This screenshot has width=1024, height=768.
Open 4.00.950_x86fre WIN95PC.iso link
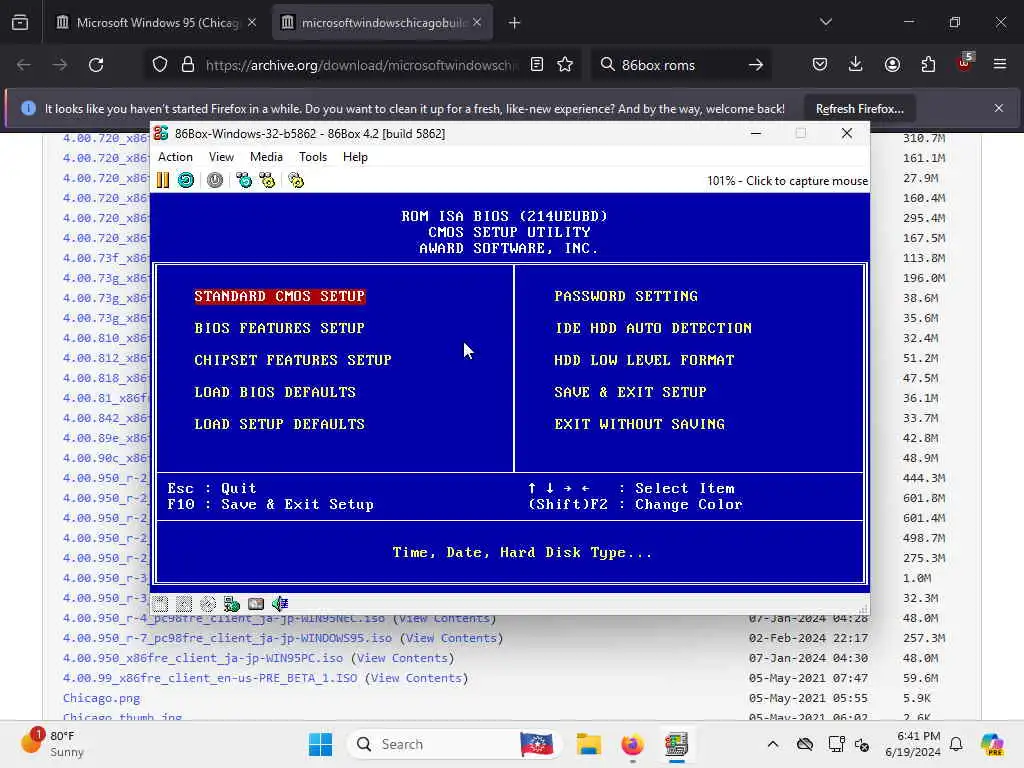pos(202,658)
